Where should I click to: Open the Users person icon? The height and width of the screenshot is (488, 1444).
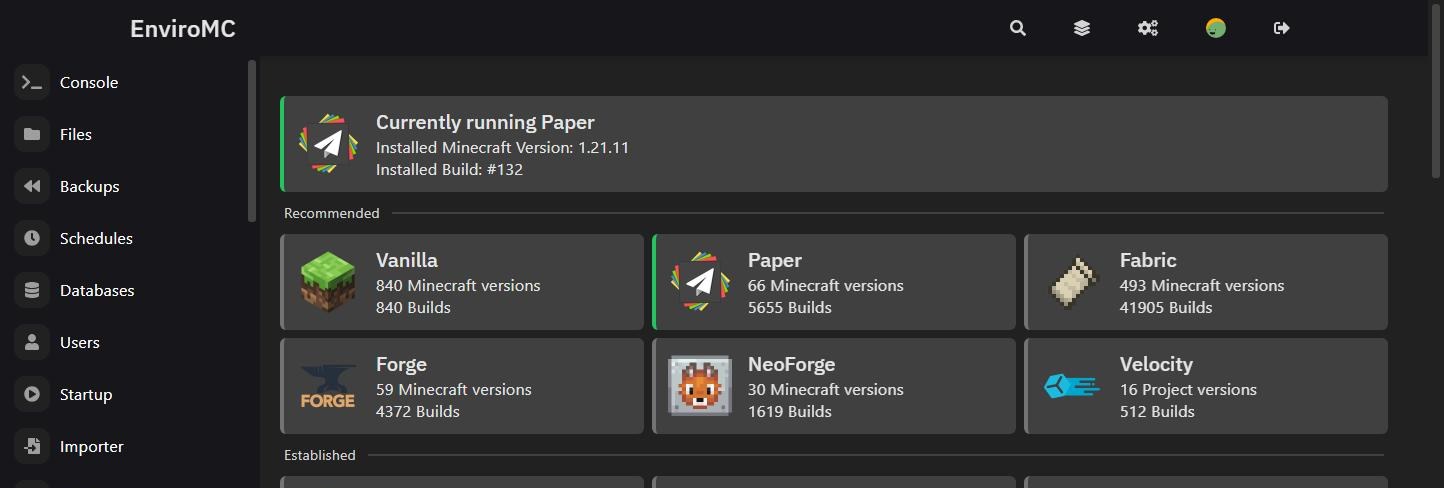pyautogui.click(x=32, y=342)
